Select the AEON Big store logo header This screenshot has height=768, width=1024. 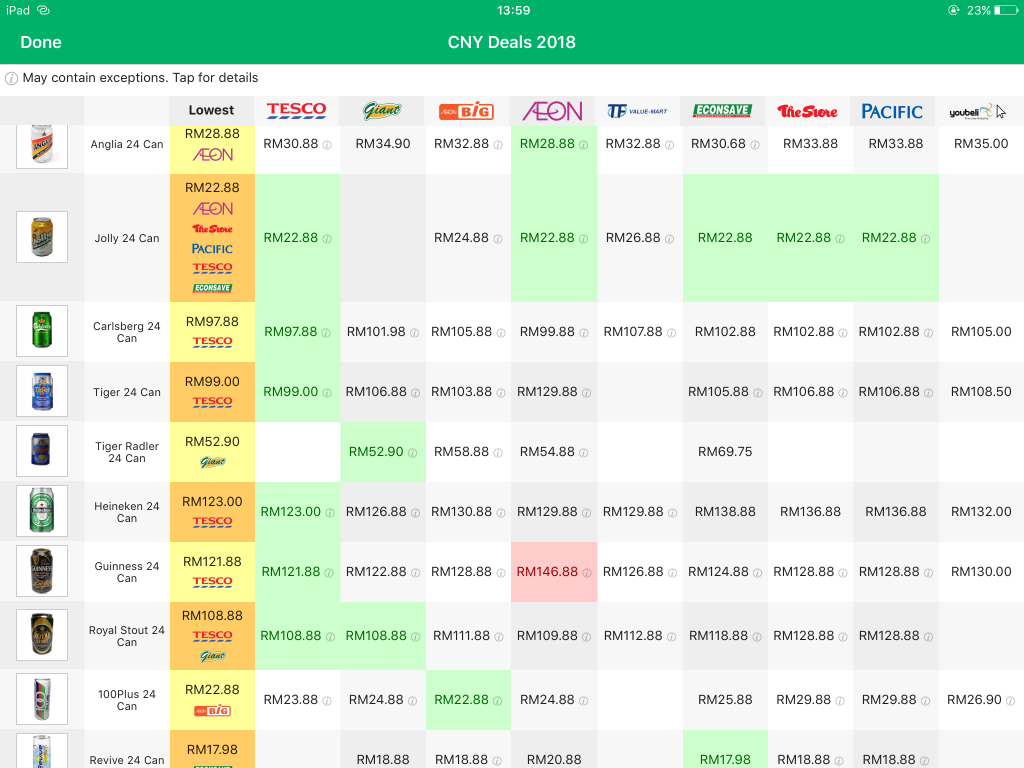pos(466,111)
